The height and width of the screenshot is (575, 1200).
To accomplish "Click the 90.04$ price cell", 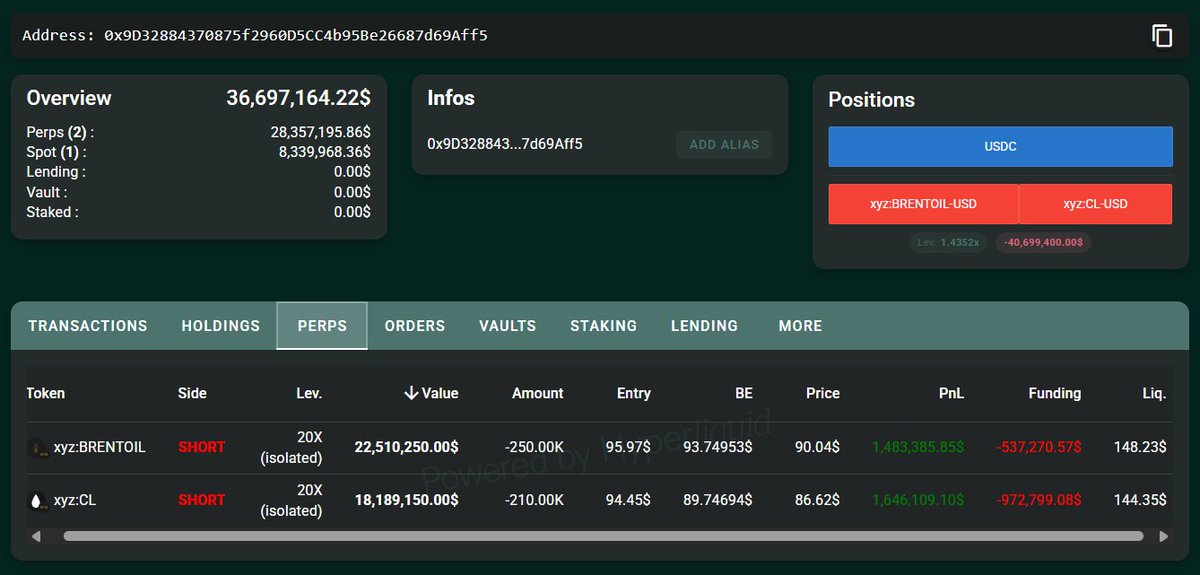I will (x=817, y=448).
